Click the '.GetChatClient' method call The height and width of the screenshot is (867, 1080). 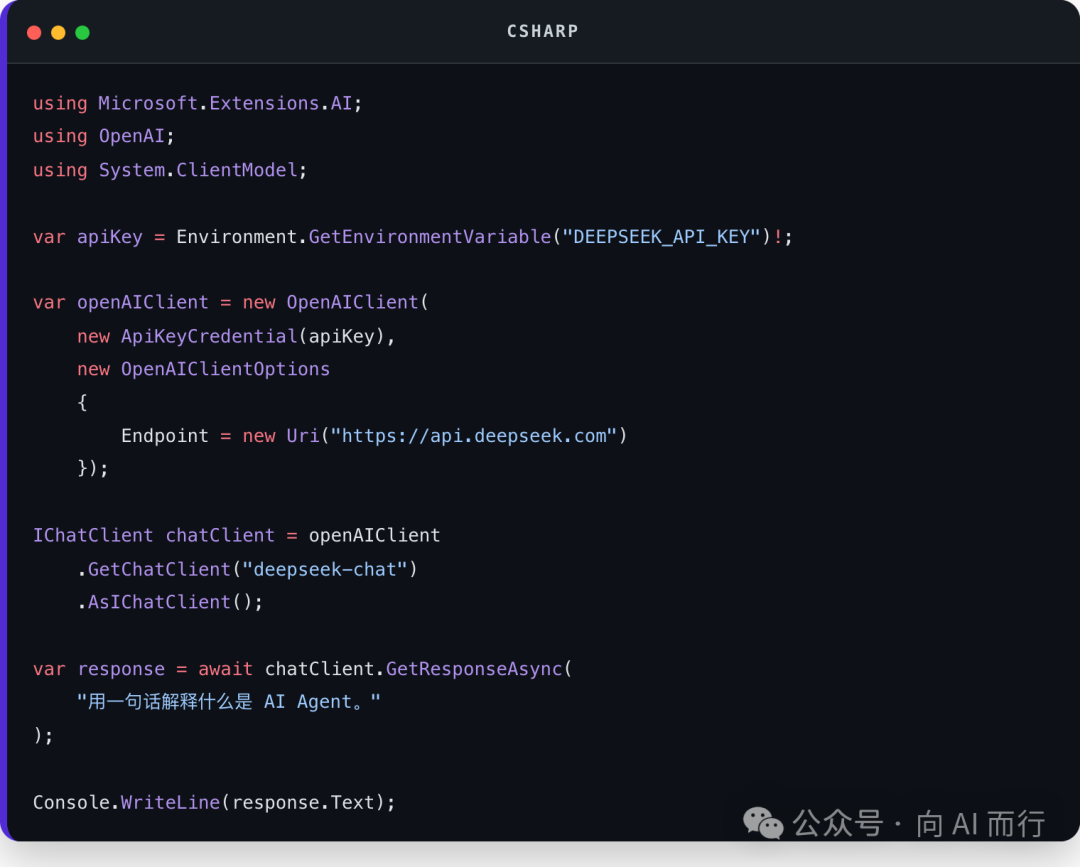pyautogui.click(x=154, y=570)
